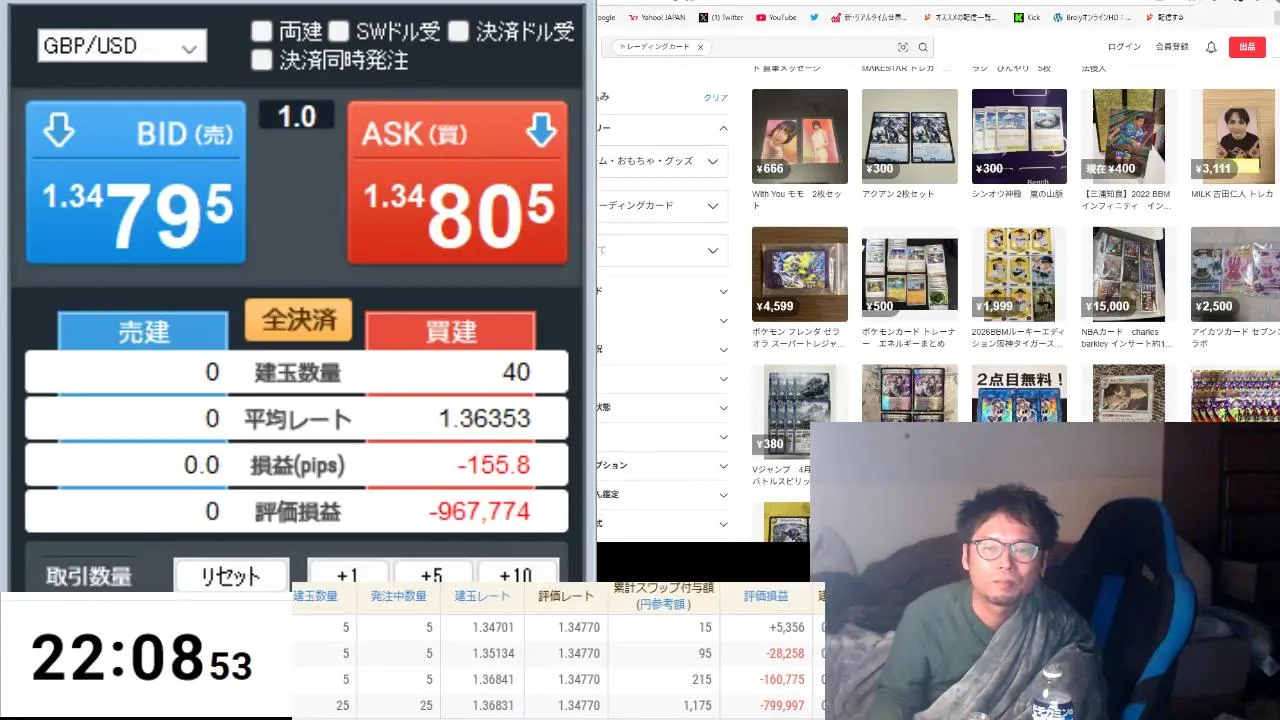Click the 発注中数量 column header
The width and height of the screenshot is (1280, 720).
[x=398, y=596]
